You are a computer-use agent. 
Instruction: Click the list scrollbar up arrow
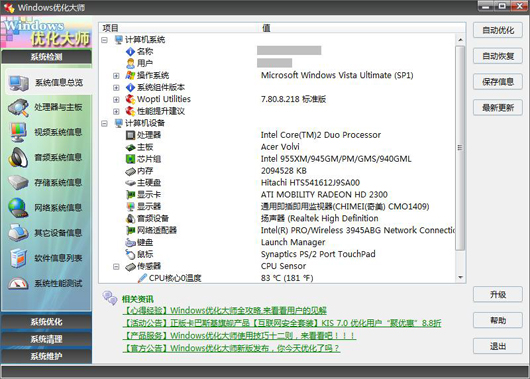coord(460,40)
